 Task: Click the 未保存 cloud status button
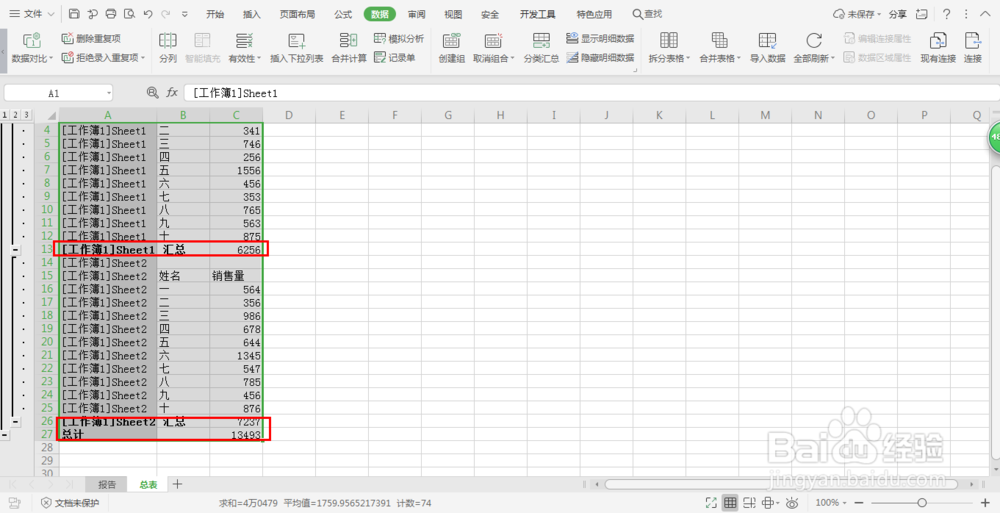857,14
